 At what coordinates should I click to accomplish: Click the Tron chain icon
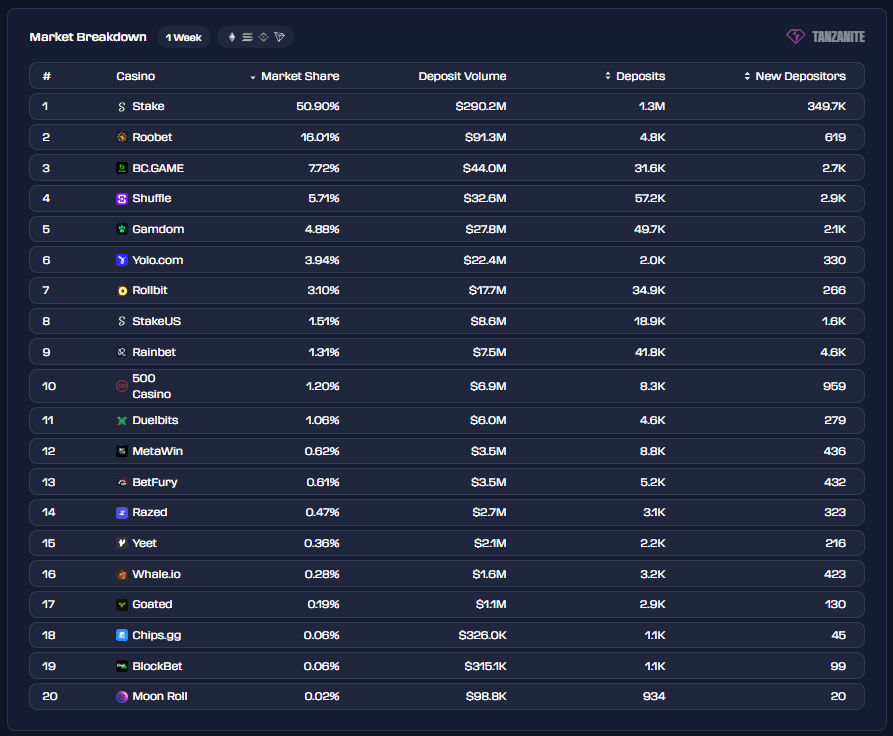(x=279, y=37)
